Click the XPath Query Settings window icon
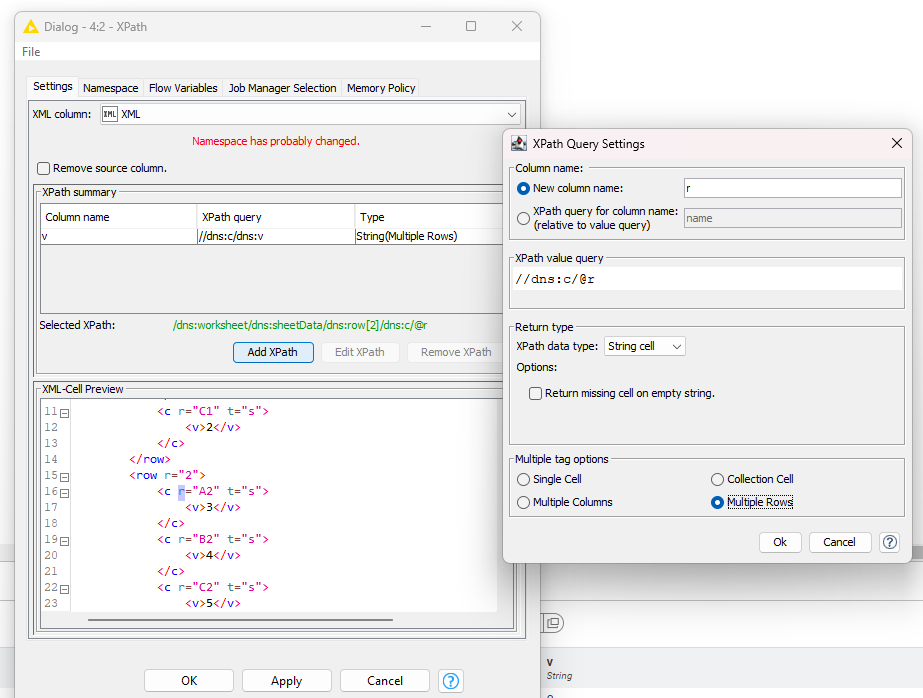This screenshot has width=923, height=698. point(519,144)
